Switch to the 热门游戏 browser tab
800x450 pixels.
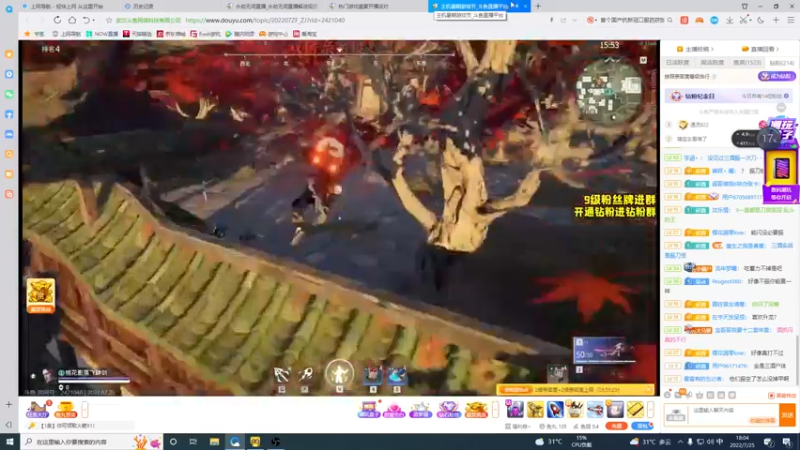pyautogui.click(x=375, y=6)
